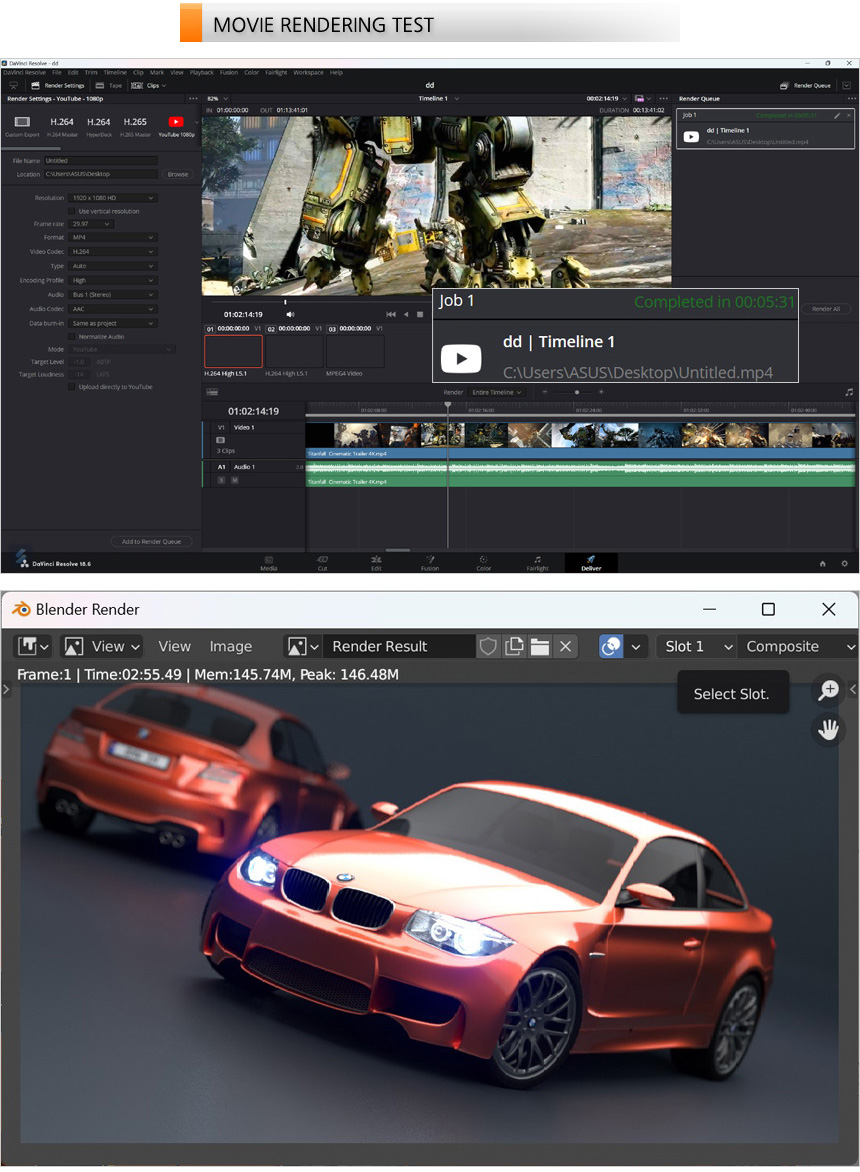The height and width of the screenshot is (1172, 860).
Task: Open the Format MP4 dropdown
Action: [113, 238]
